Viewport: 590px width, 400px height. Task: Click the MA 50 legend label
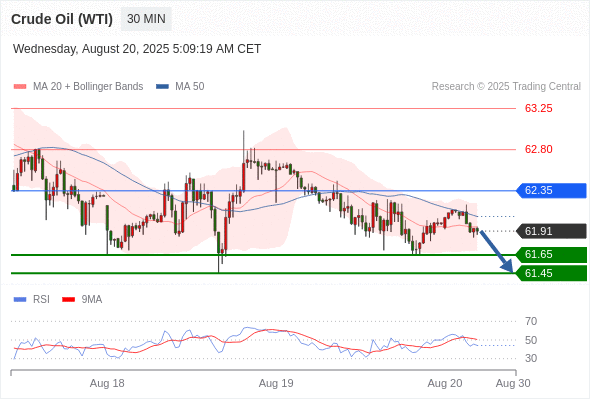(x=190, y=87)
